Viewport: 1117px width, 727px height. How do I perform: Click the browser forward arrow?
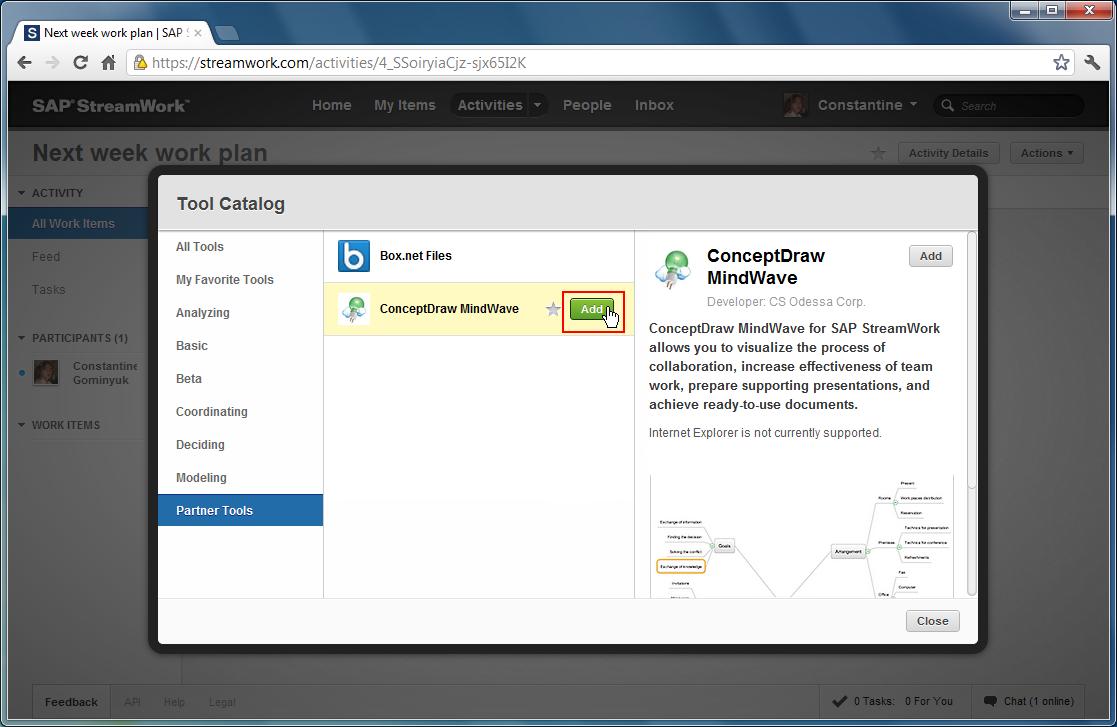pos(52,63)
